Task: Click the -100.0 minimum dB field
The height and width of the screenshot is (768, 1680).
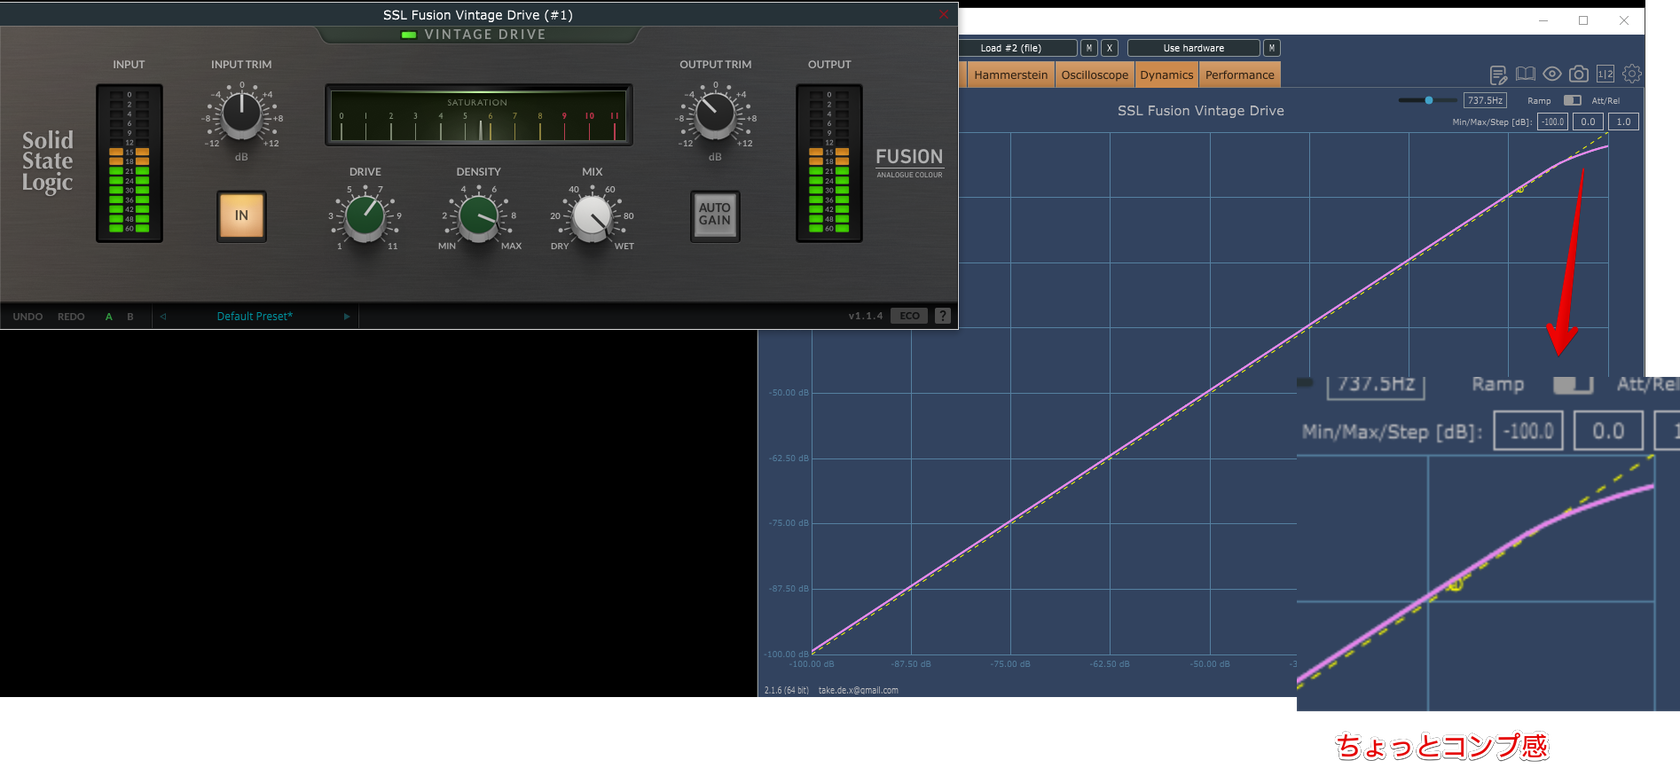Action: pyautogui.click(x=1553, y=122)
